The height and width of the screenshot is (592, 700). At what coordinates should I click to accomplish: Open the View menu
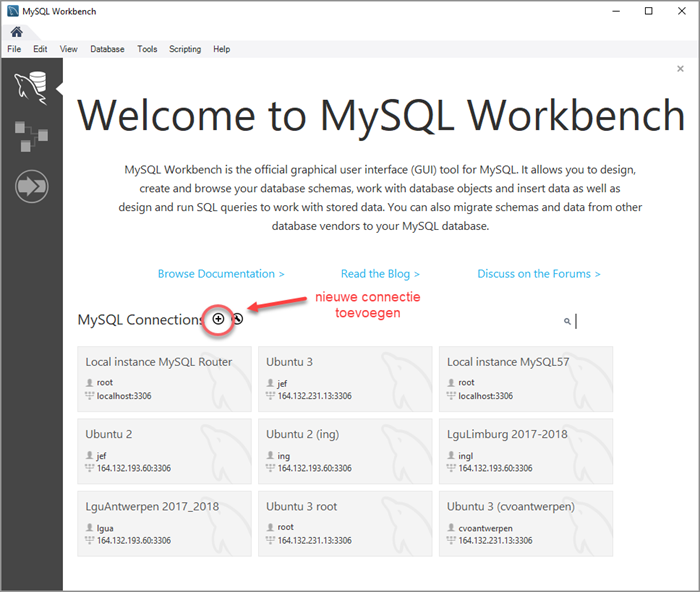pyautogui.click(x=68, y=49)
